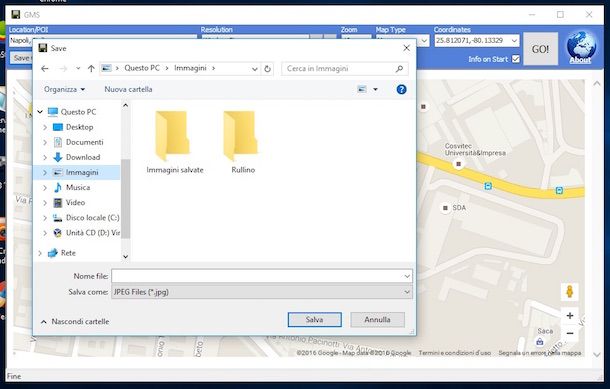Image resolution: width=610 pixels, height=389 pixels.
Task: Open the Coordinates dropdown in GMS
Action: tap(514, 40)
